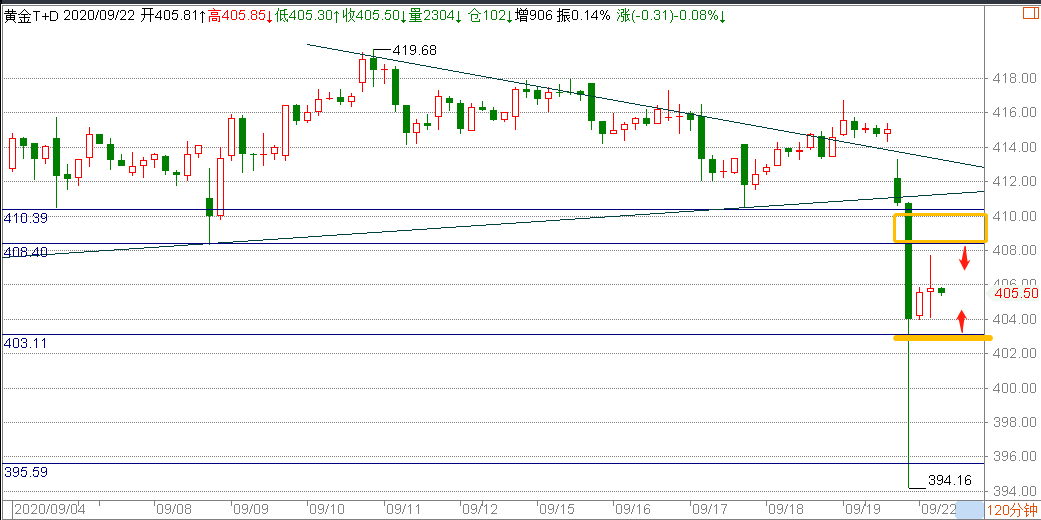
Task: Click the 394.00 price axis label
Action: 1016,491
